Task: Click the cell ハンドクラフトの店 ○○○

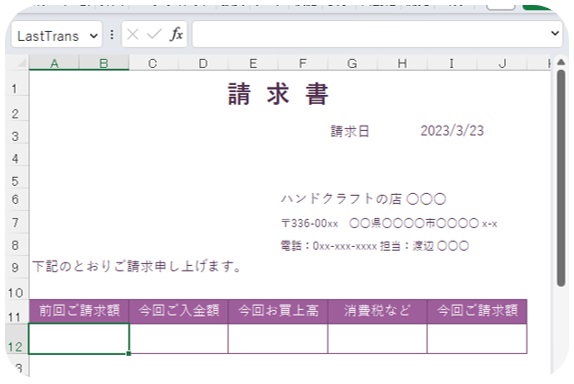Action: [364, 199]
